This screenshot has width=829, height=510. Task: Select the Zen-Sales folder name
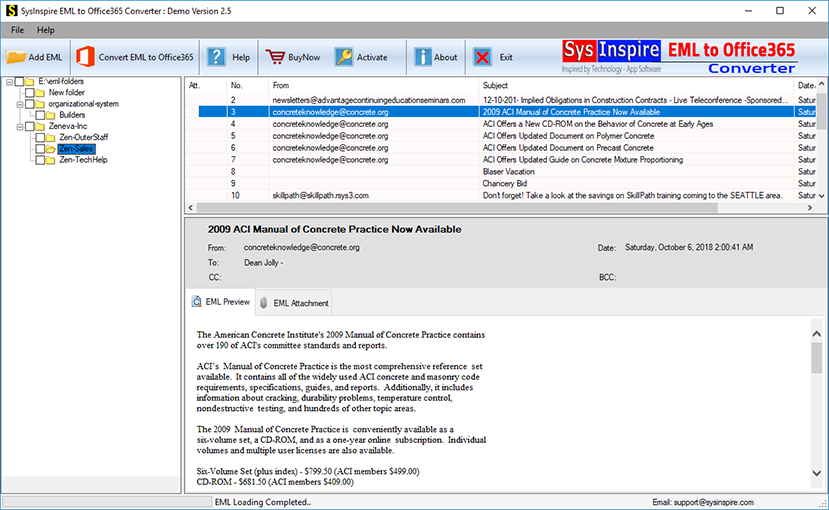pyautogui.click(x=76, y=149)
